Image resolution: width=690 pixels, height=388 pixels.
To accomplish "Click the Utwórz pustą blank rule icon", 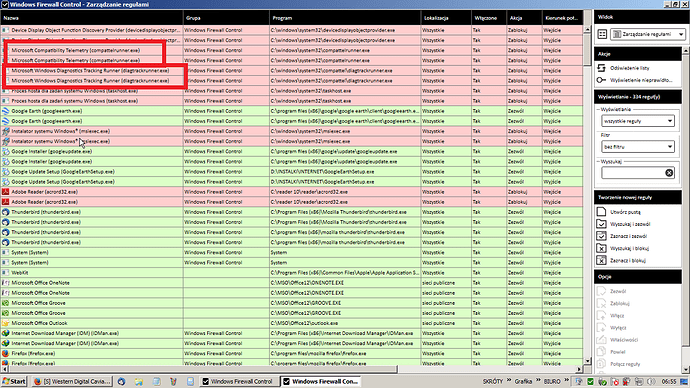I will click(x=601, y=212).
